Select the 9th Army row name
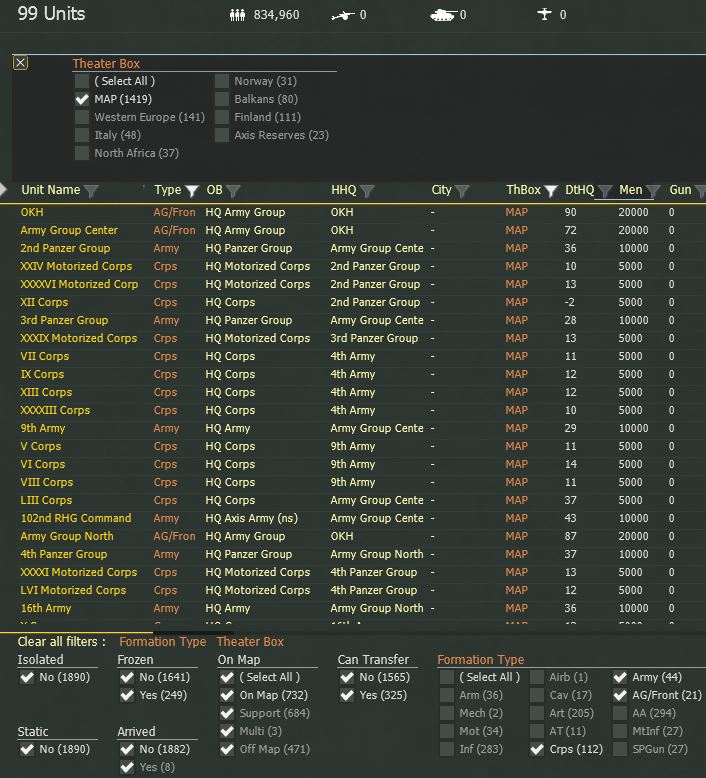706x778 pixels. coord(43,428)
